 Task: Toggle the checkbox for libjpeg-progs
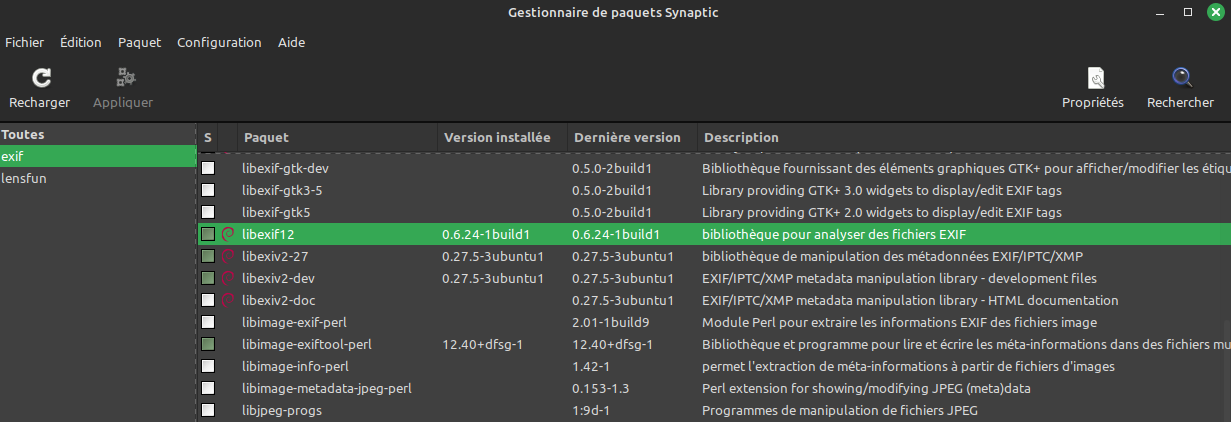pyautogui.click(x=208, y=410)
